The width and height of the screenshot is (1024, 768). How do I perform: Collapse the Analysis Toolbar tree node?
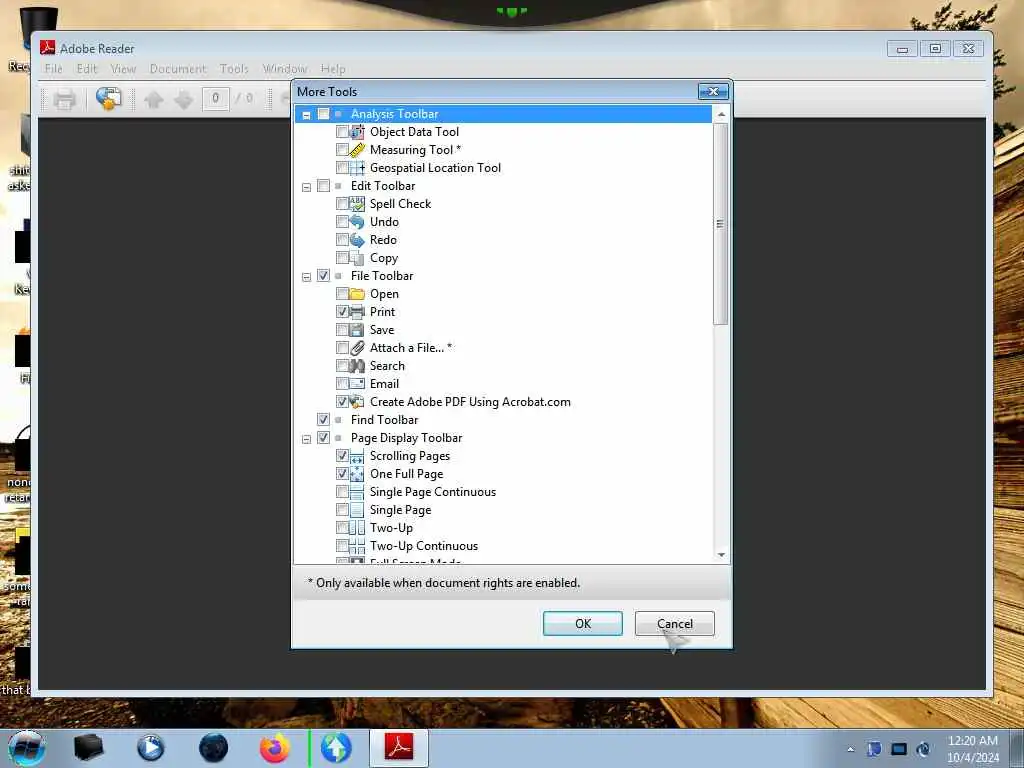point(306,115)
